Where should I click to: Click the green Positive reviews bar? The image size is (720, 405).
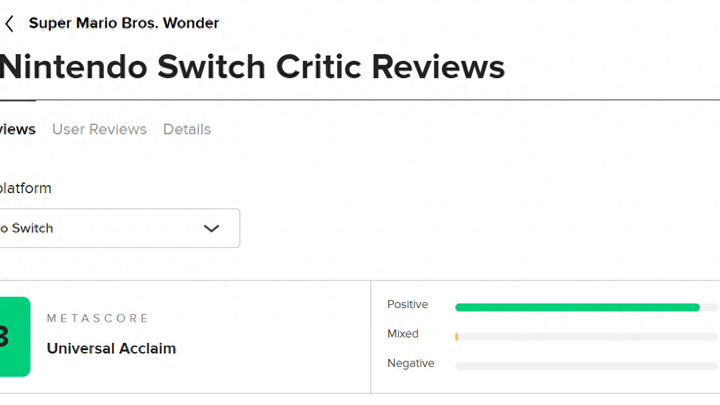pos(577,307)
